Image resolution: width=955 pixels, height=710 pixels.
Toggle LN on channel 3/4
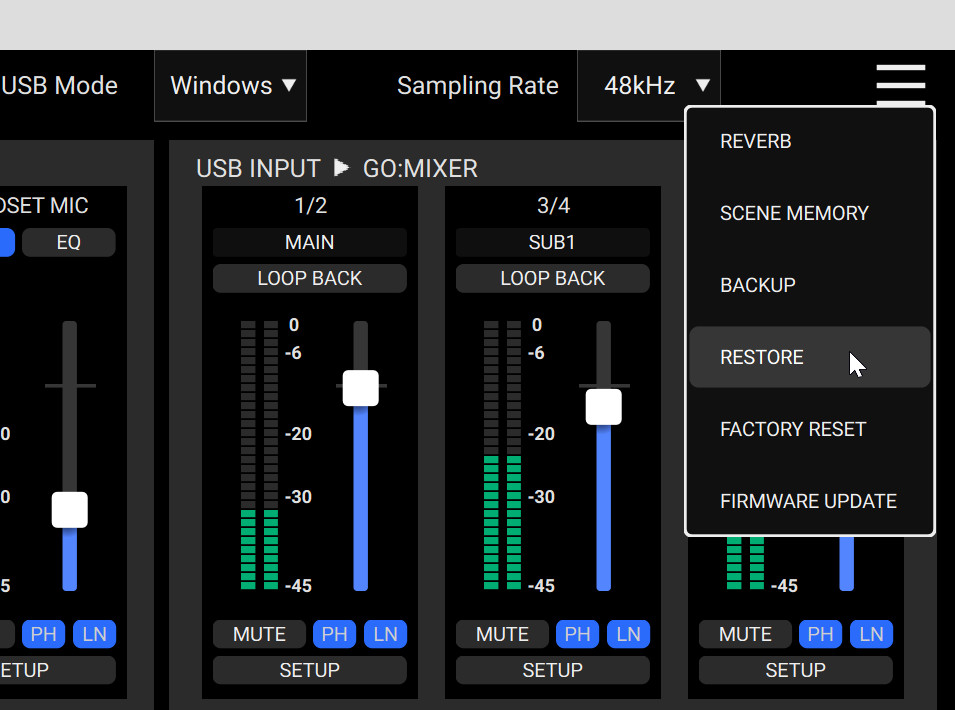(628, 634)
